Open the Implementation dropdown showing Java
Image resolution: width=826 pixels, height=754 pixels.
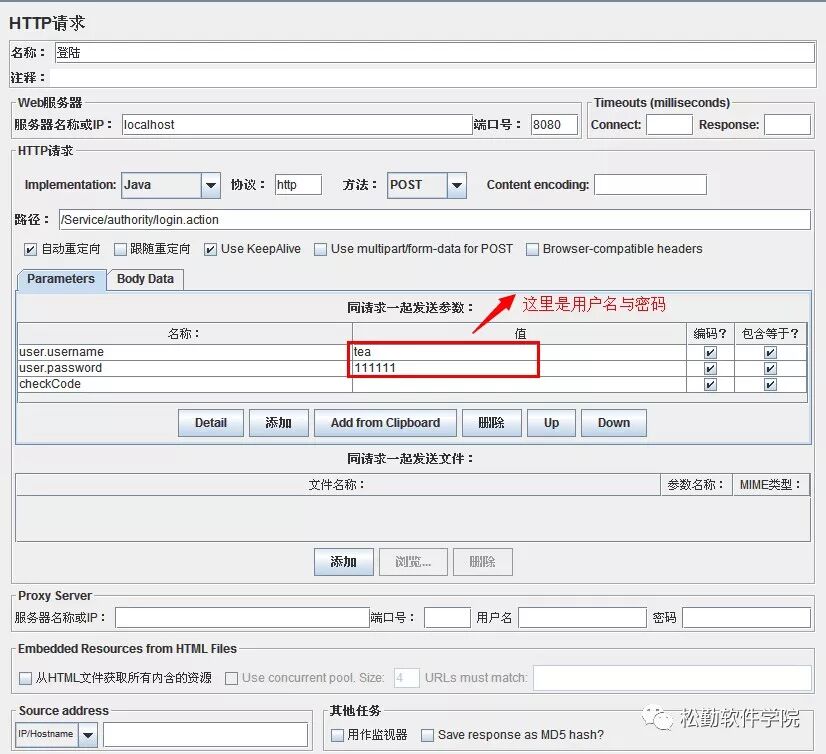click(x=171, y=185)
